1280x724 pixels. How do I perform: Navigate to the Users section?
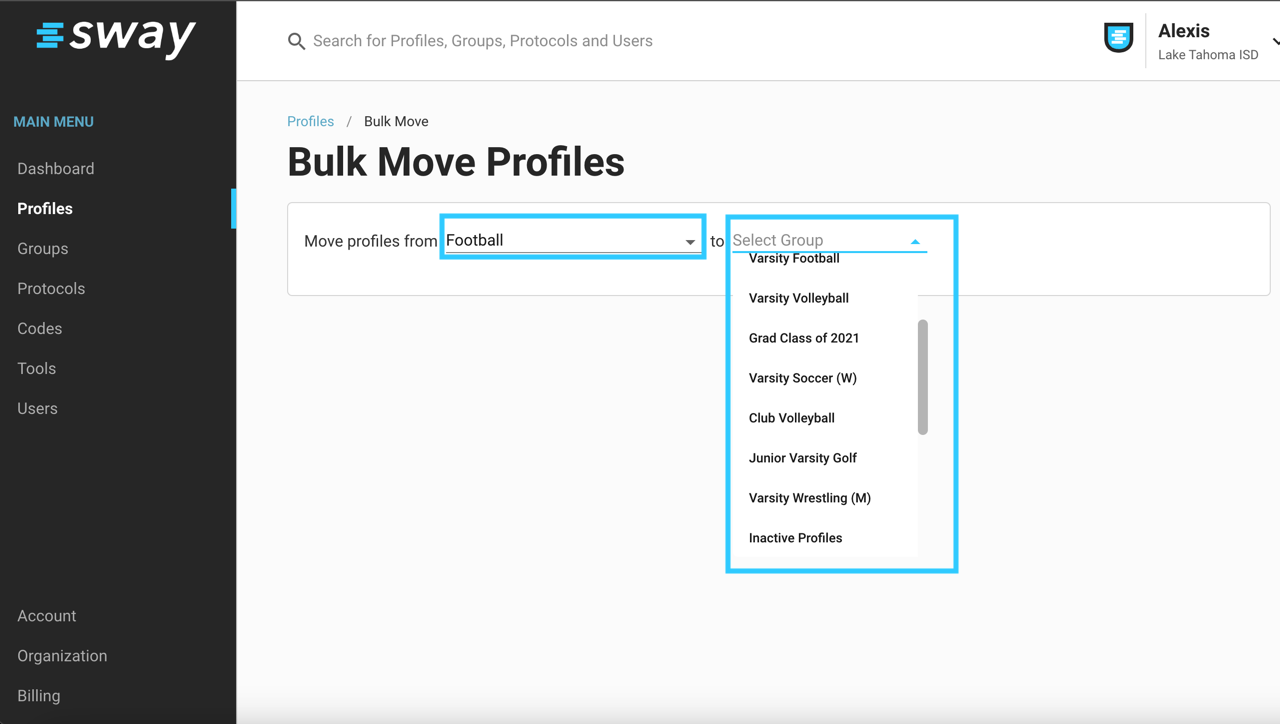click(37, 408)
